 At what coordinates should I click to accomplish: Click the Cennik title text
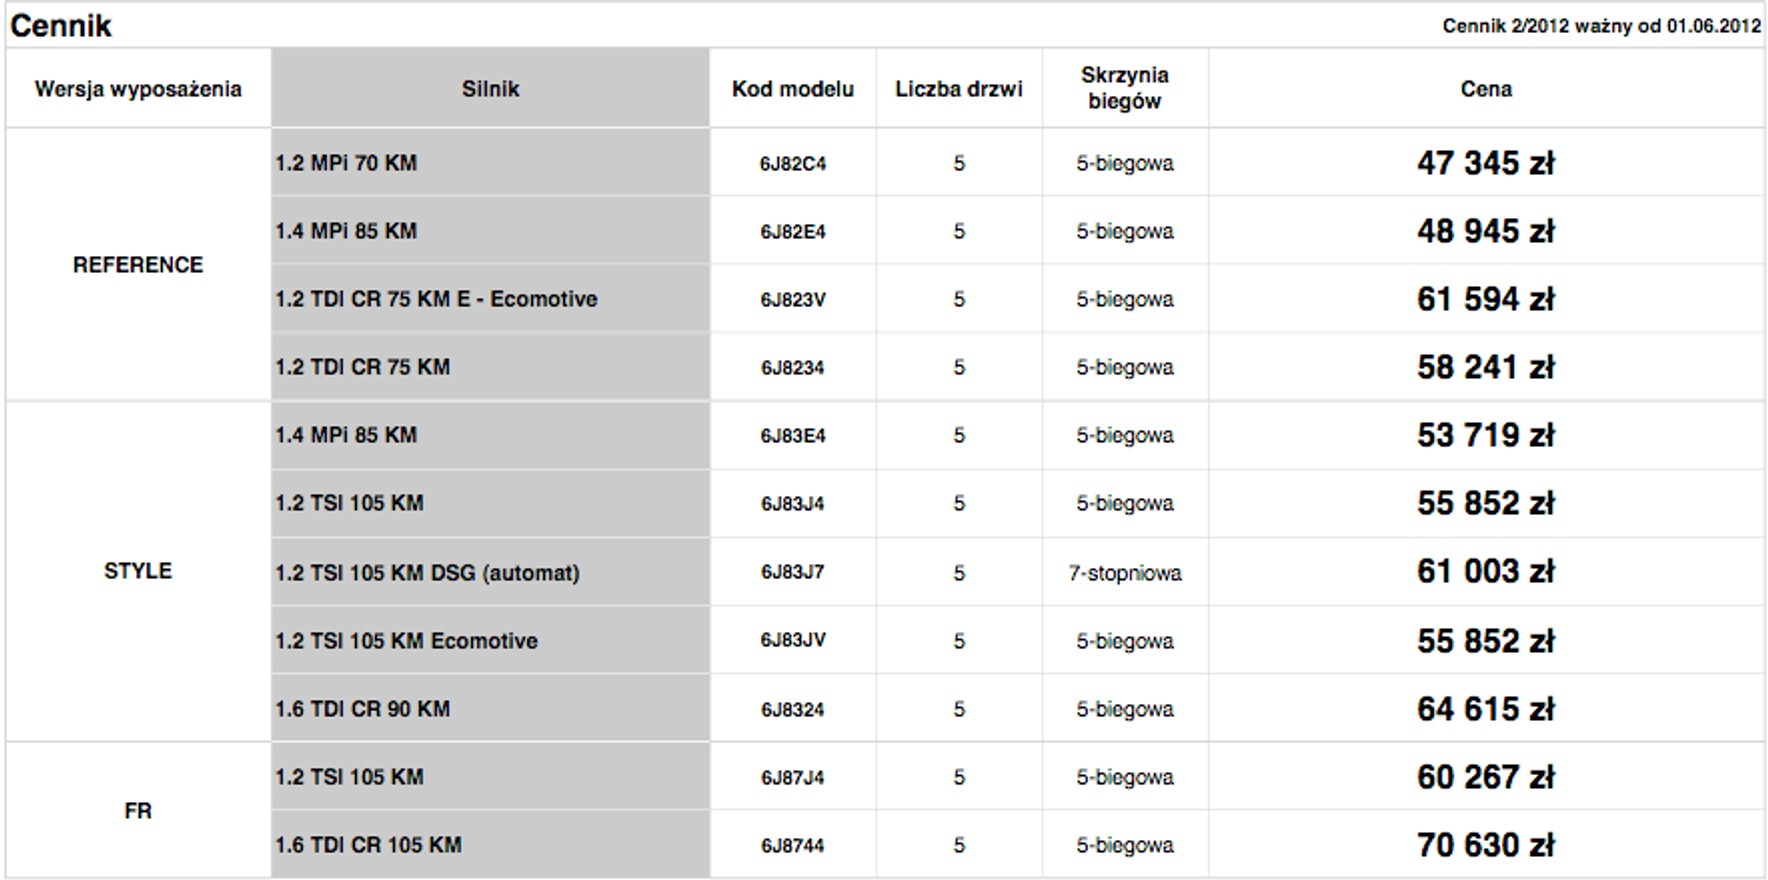click(x=61, y=25)
